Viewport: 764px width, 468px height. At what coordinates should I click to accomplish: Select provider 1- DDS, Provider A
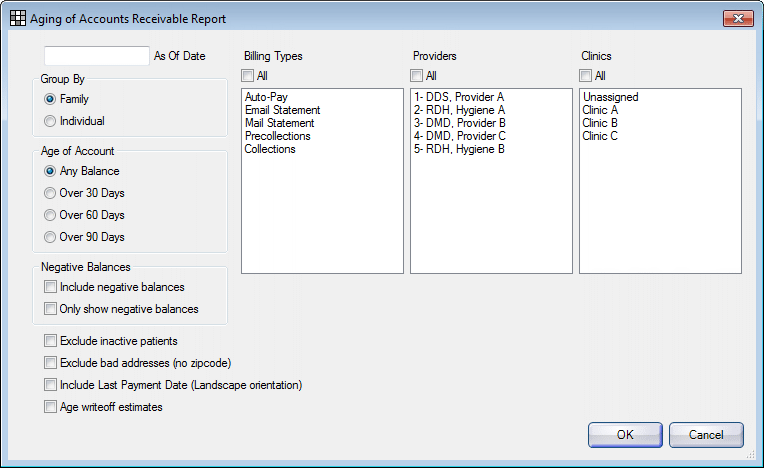(x=491, y=97)
